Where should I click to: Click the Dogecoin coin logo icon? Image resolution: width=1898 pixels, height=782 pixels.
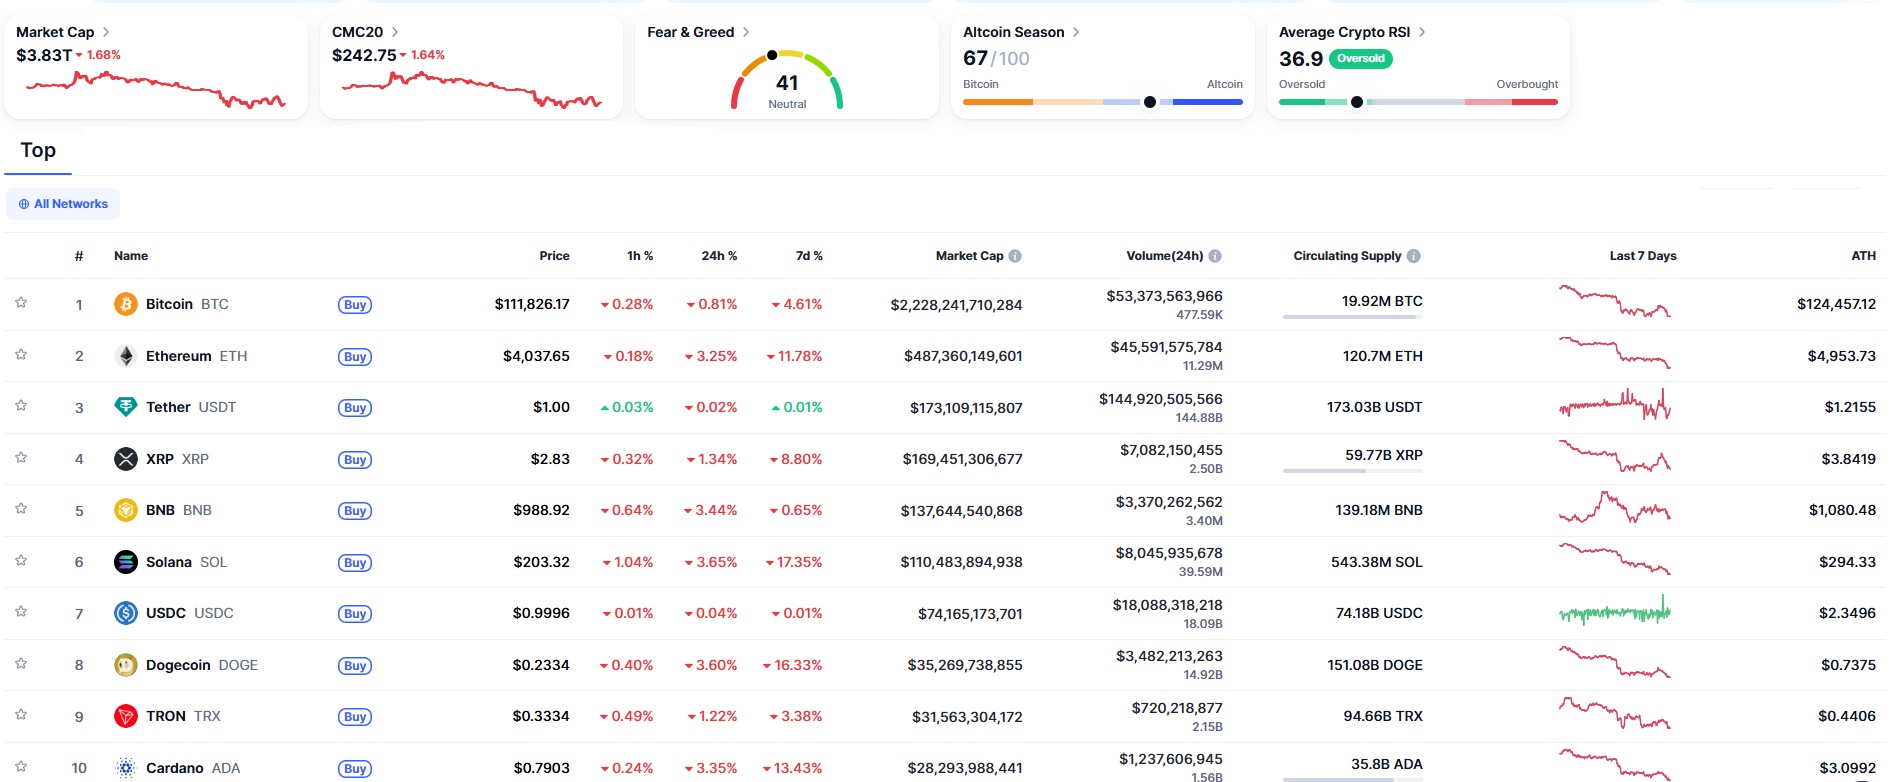(x=125, y=665)
